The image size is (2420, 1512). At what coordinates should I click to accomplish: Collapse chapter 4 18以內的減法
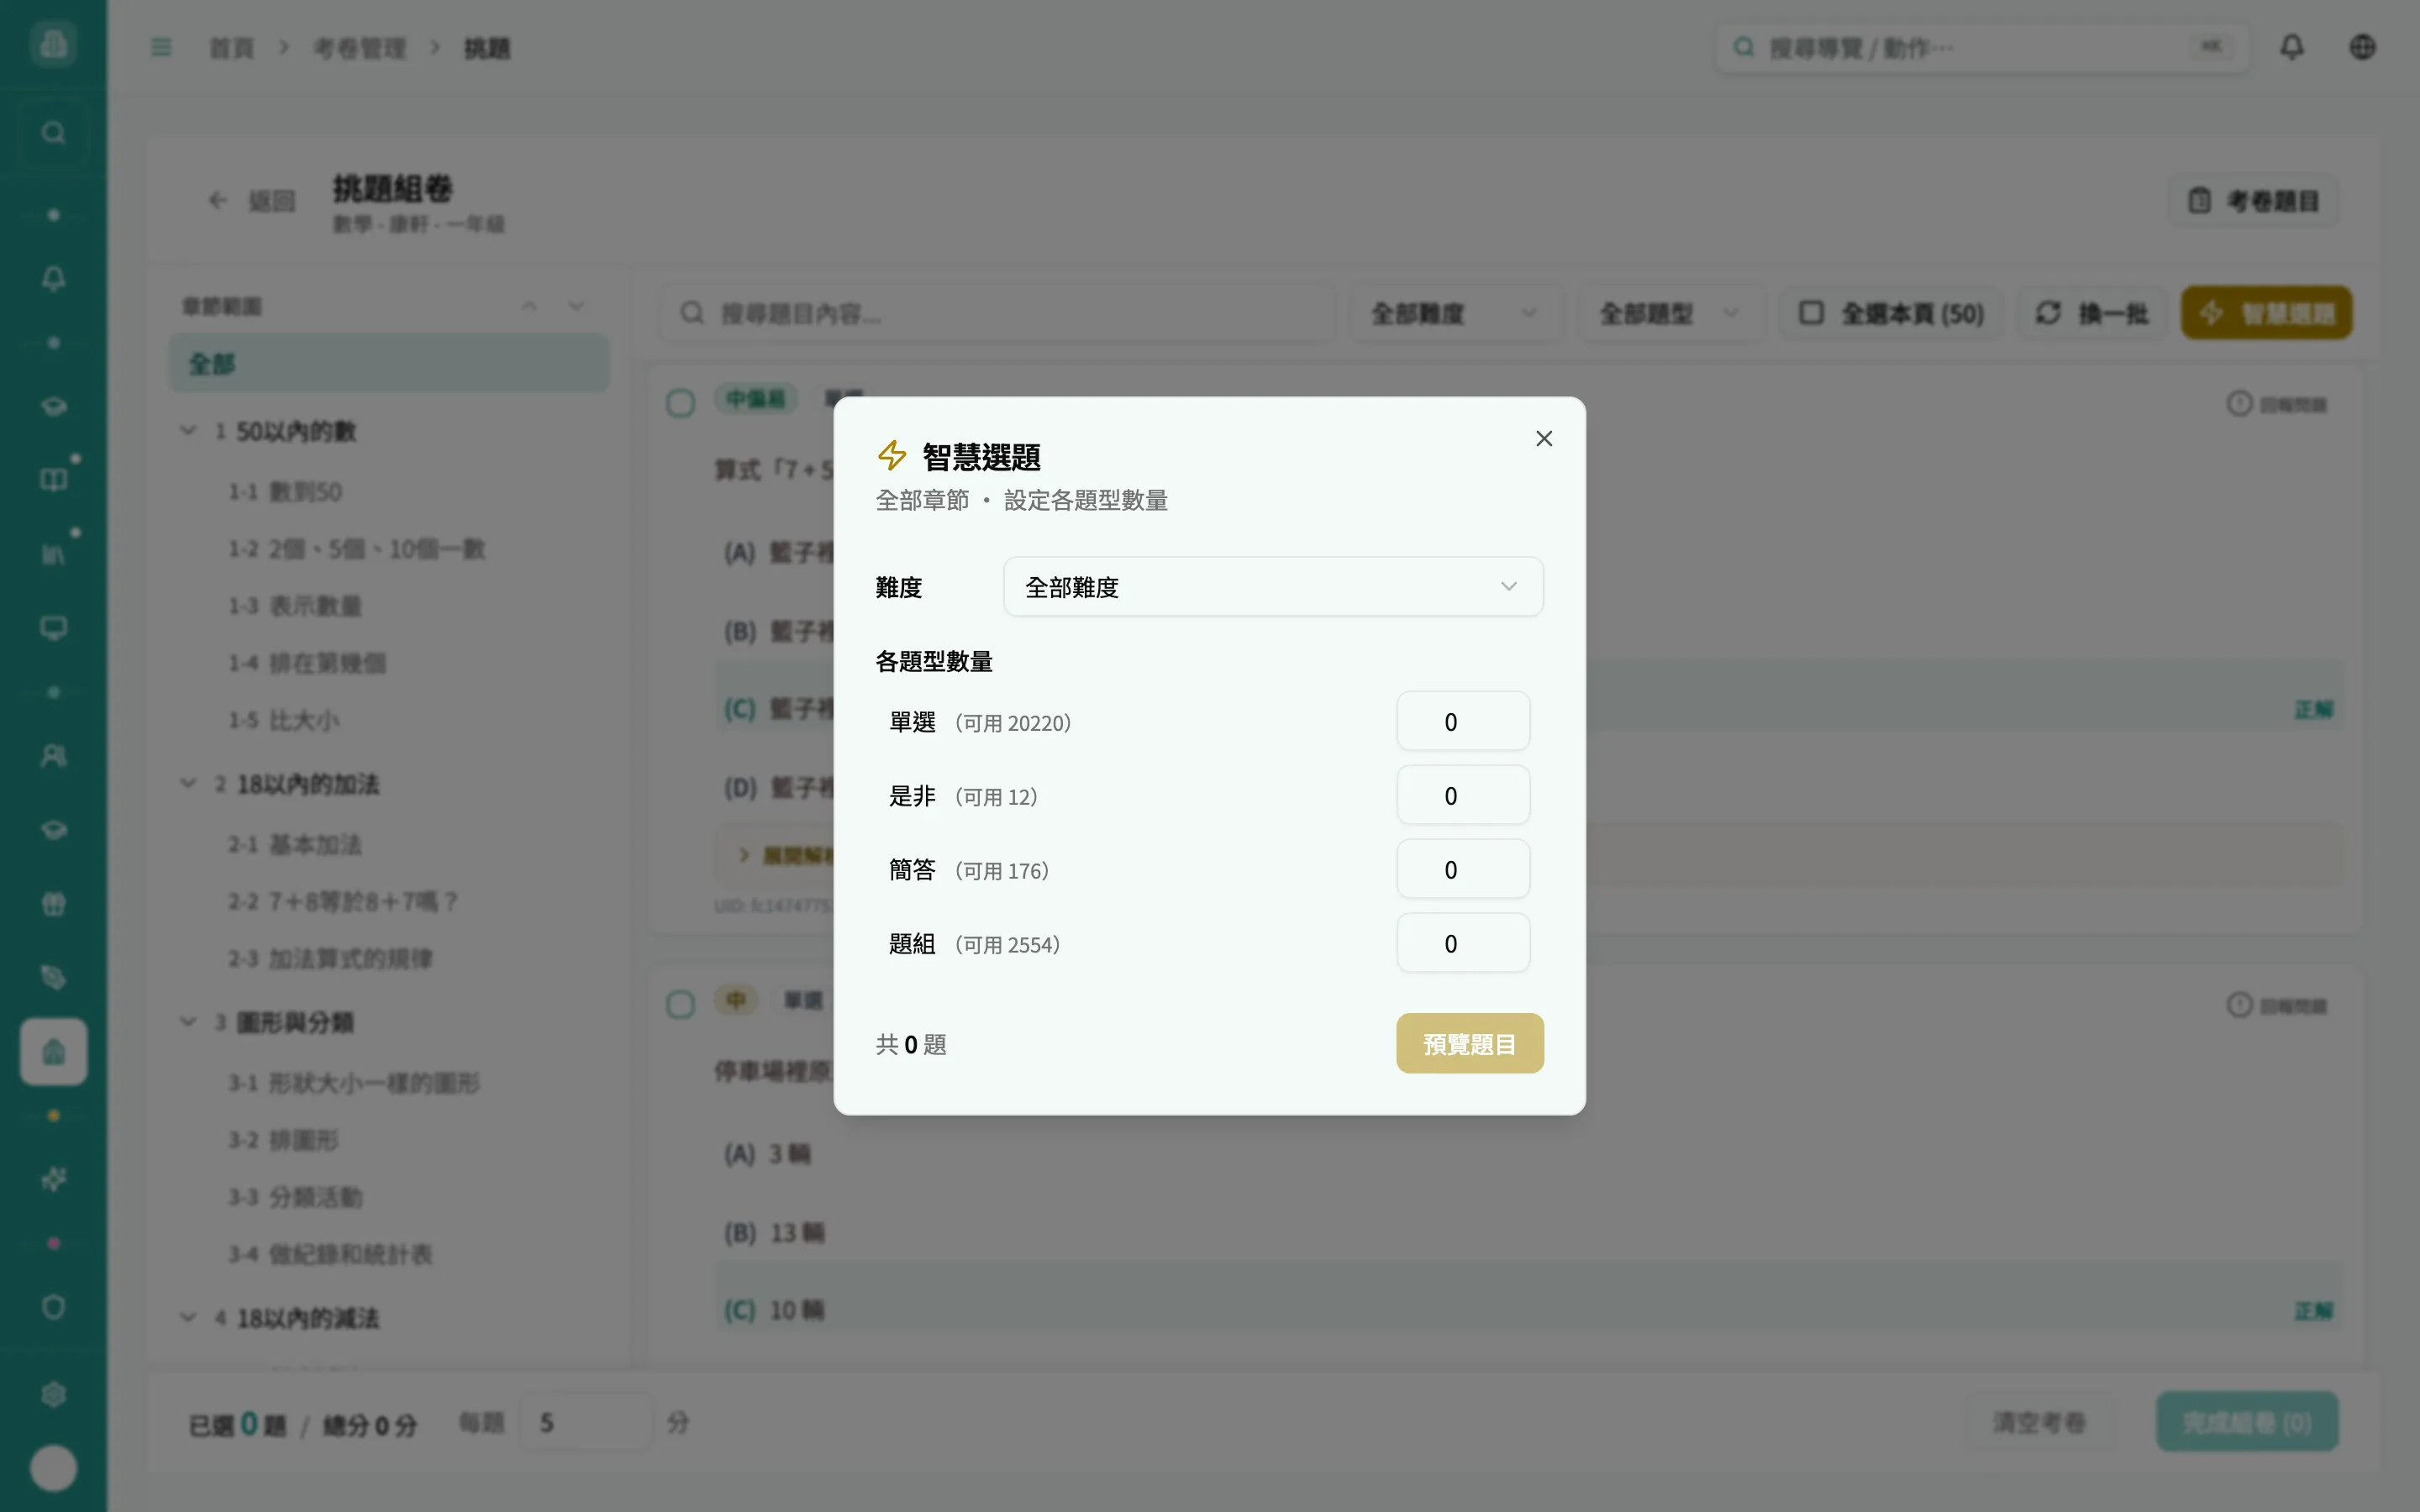pos(188,1318)
